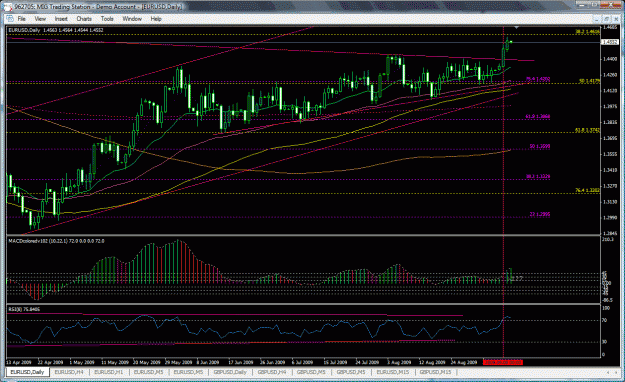Click the 24 Aug 2009 date label
The height and width of the screenshot is (382, 625).
coord(464,362)
